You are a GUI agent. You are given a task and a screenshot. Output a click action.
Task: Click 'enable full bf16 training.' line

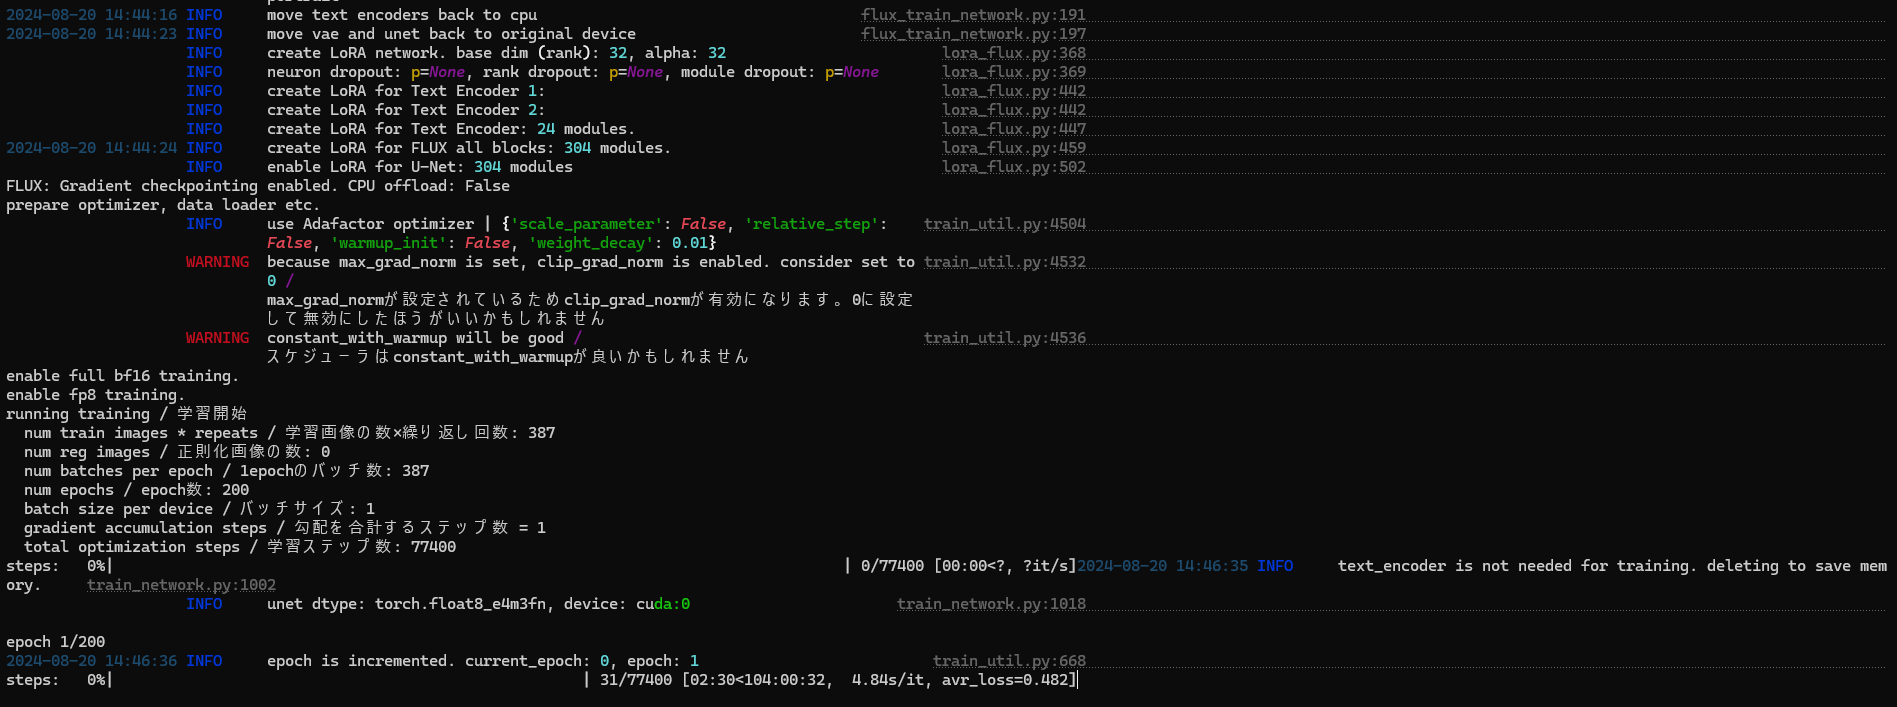tap(123, 376)
